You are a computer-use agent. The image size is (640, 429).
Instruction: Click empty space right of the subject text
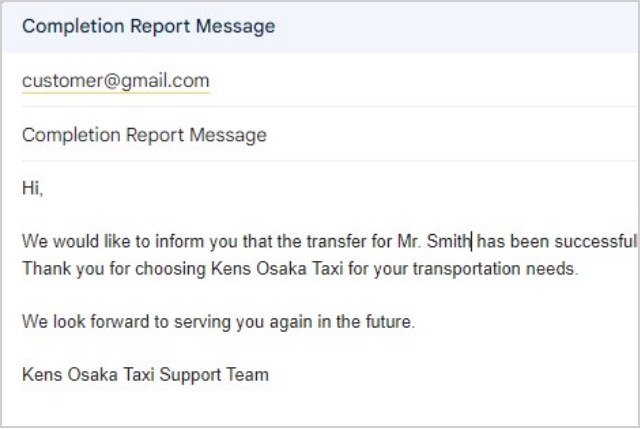click(x=450, y=134)
